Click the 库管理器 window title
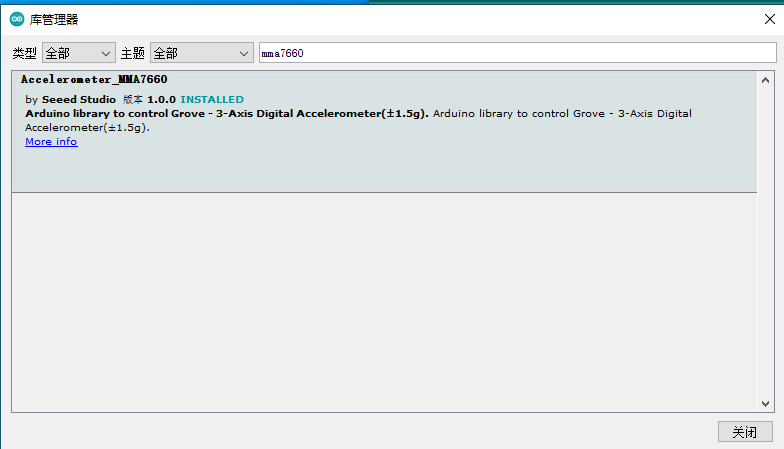 pos(54,20)
